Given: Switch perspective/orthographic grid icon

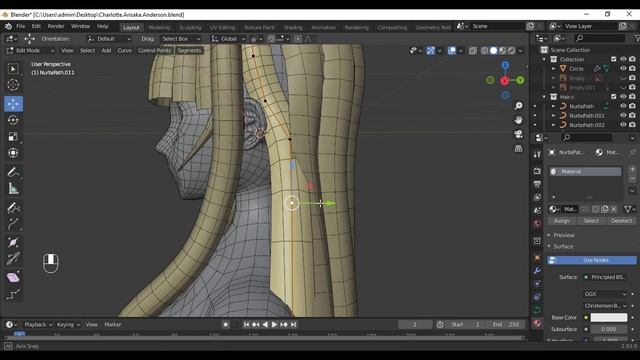Looking at the screenshot, I should (x=518, y=148).
